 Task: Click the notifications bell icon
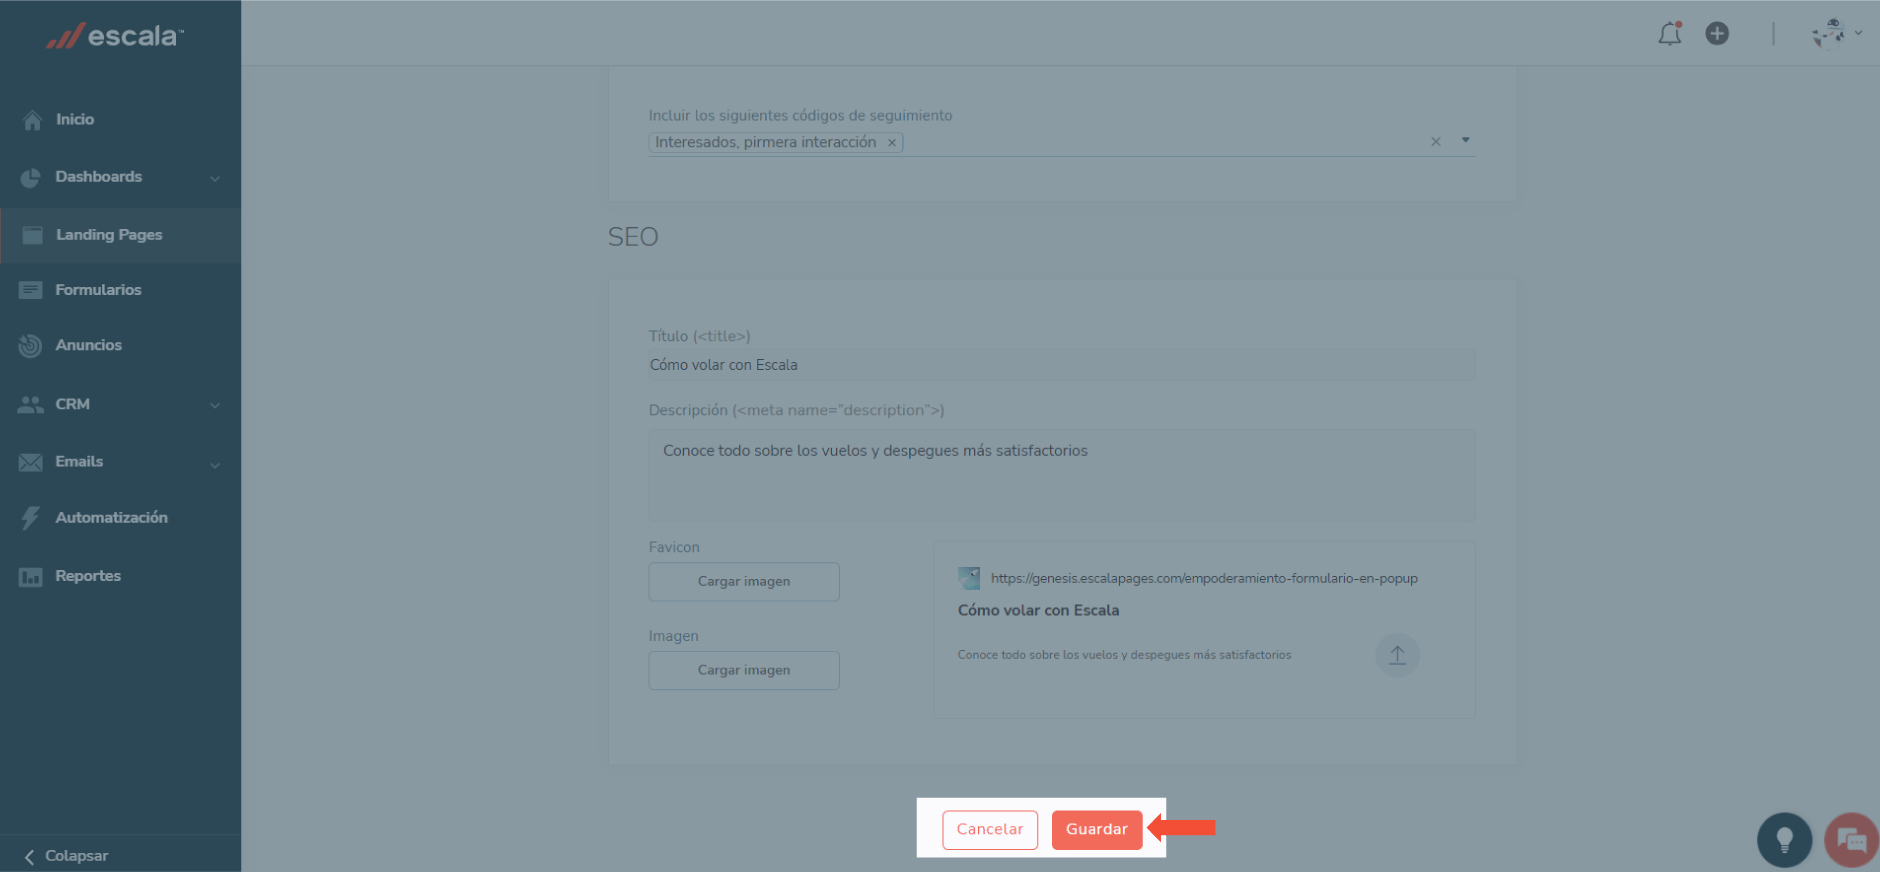click(x=1669, y=34)
